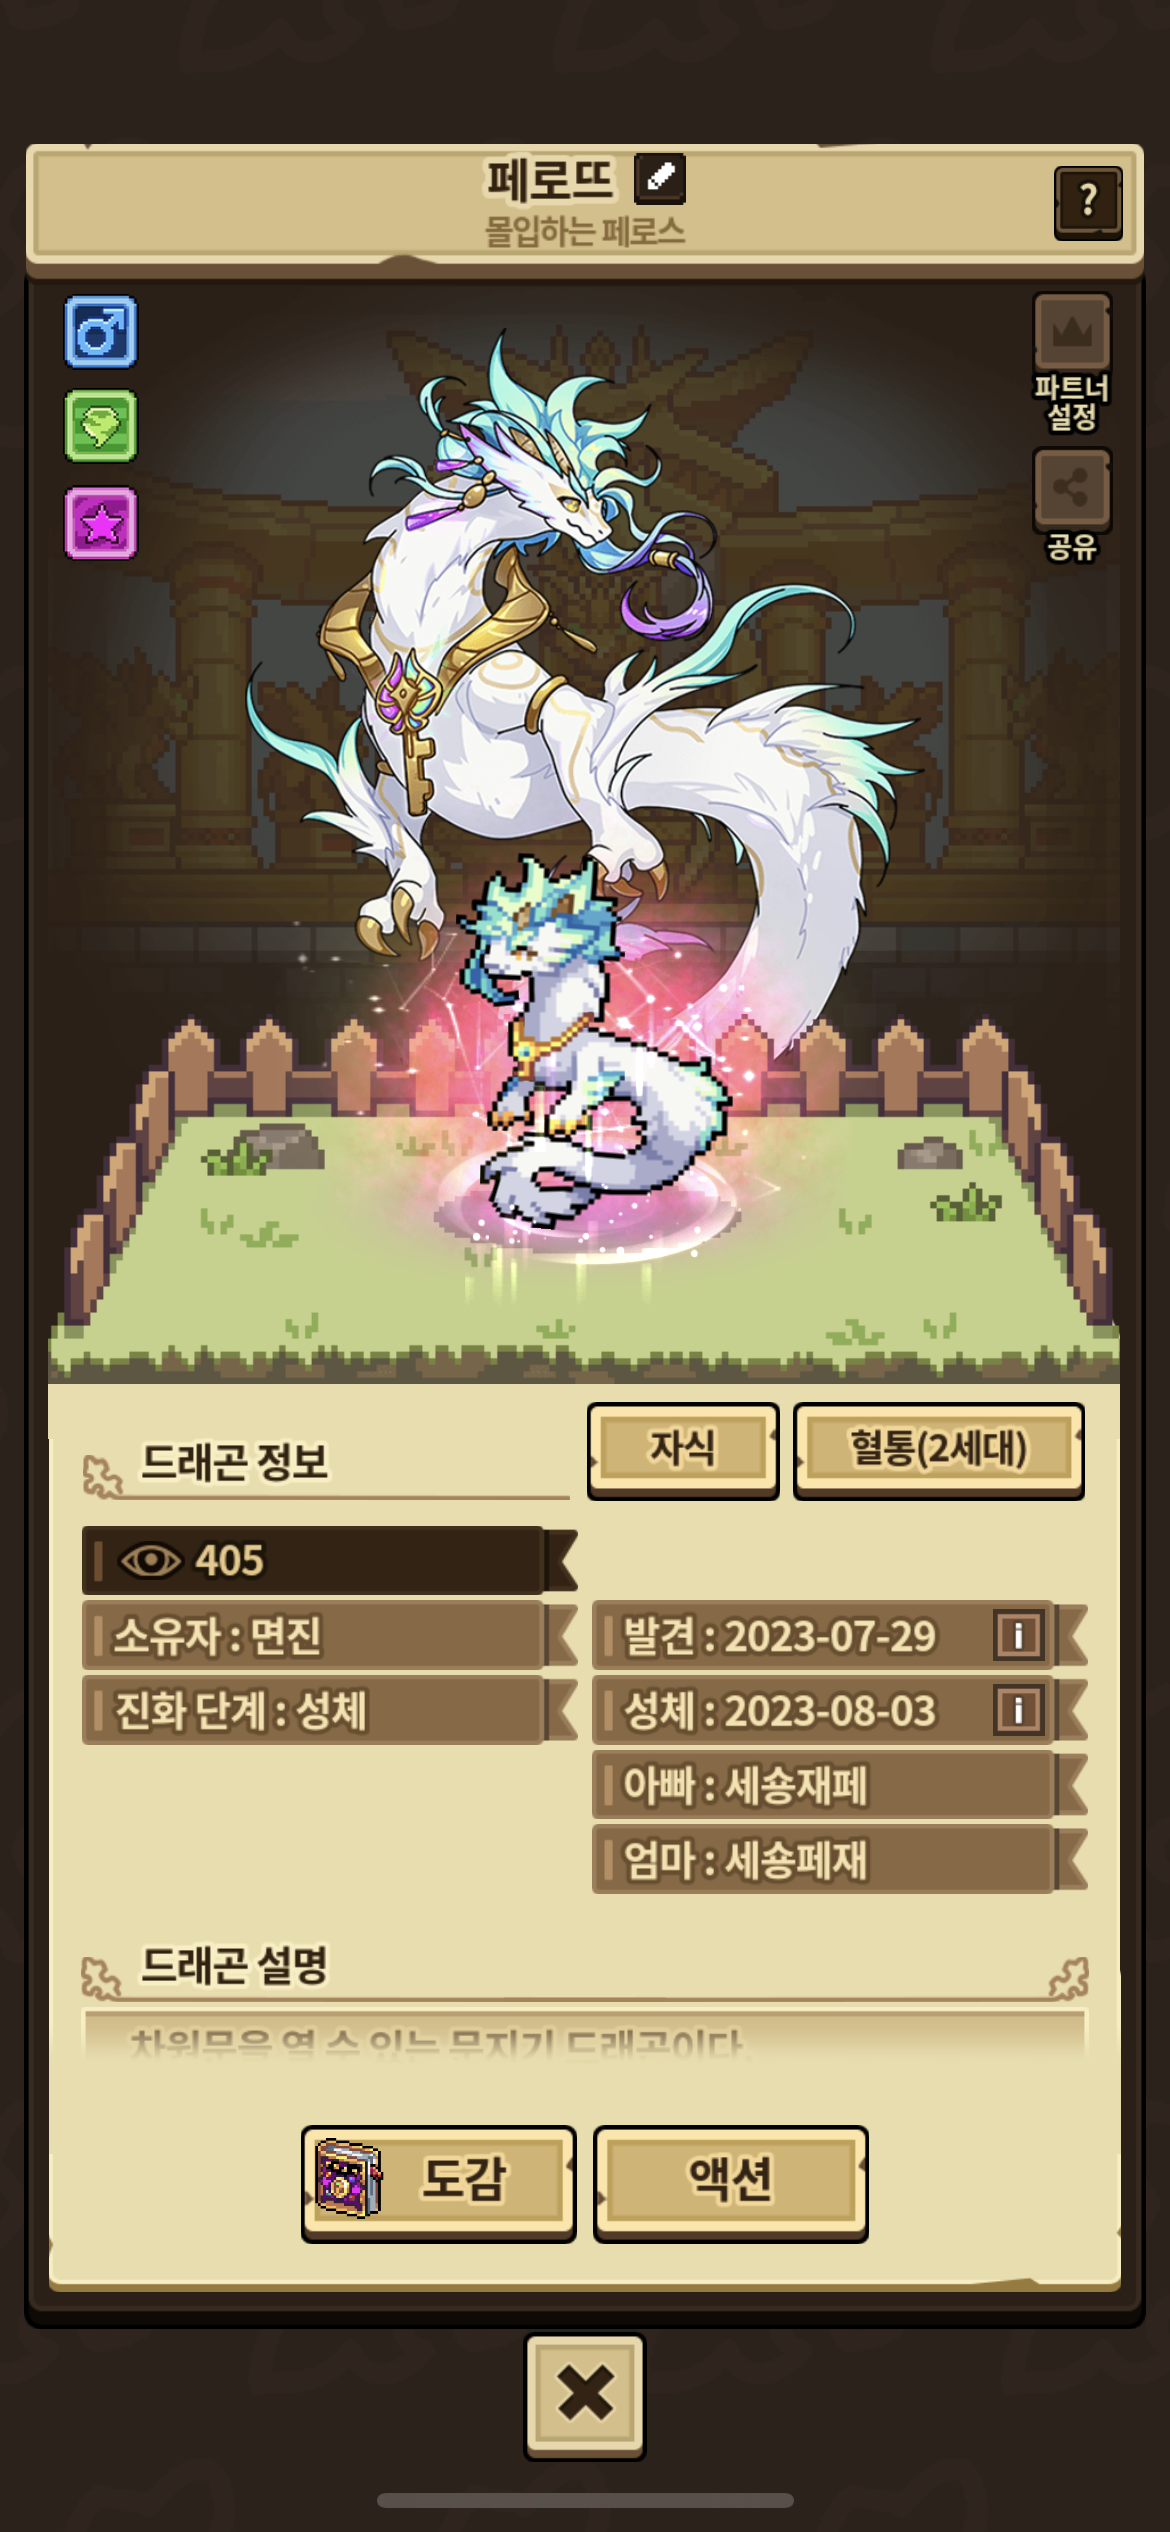This screenshot has width=1170, height=2532.
Task: Open the question mark help button
Action: pyautogui.click(x=1088, y=202)
